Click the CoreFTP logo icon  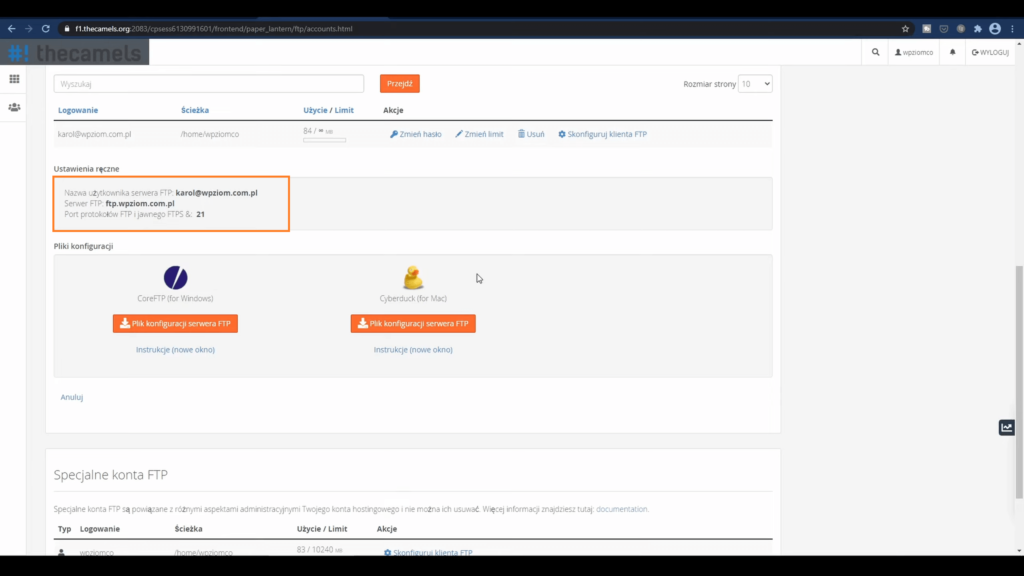pyautogui.click(x=175, y=277)
